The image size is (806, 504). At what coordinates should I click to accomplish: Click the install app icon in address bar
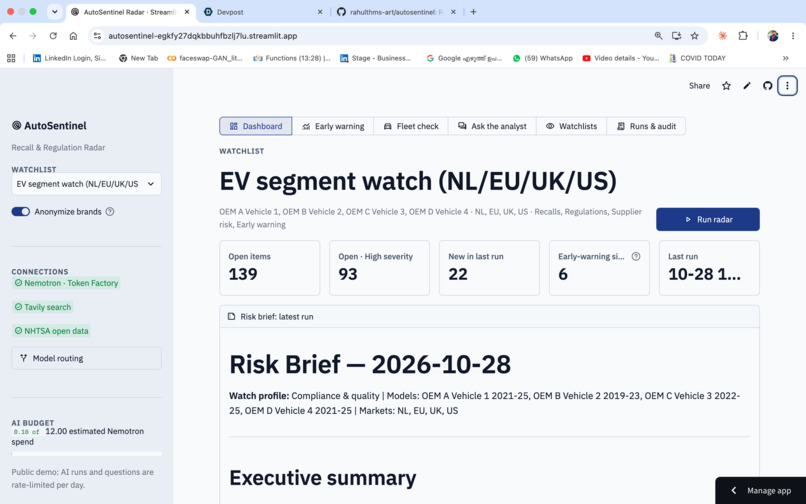click(x=676, y=35)
